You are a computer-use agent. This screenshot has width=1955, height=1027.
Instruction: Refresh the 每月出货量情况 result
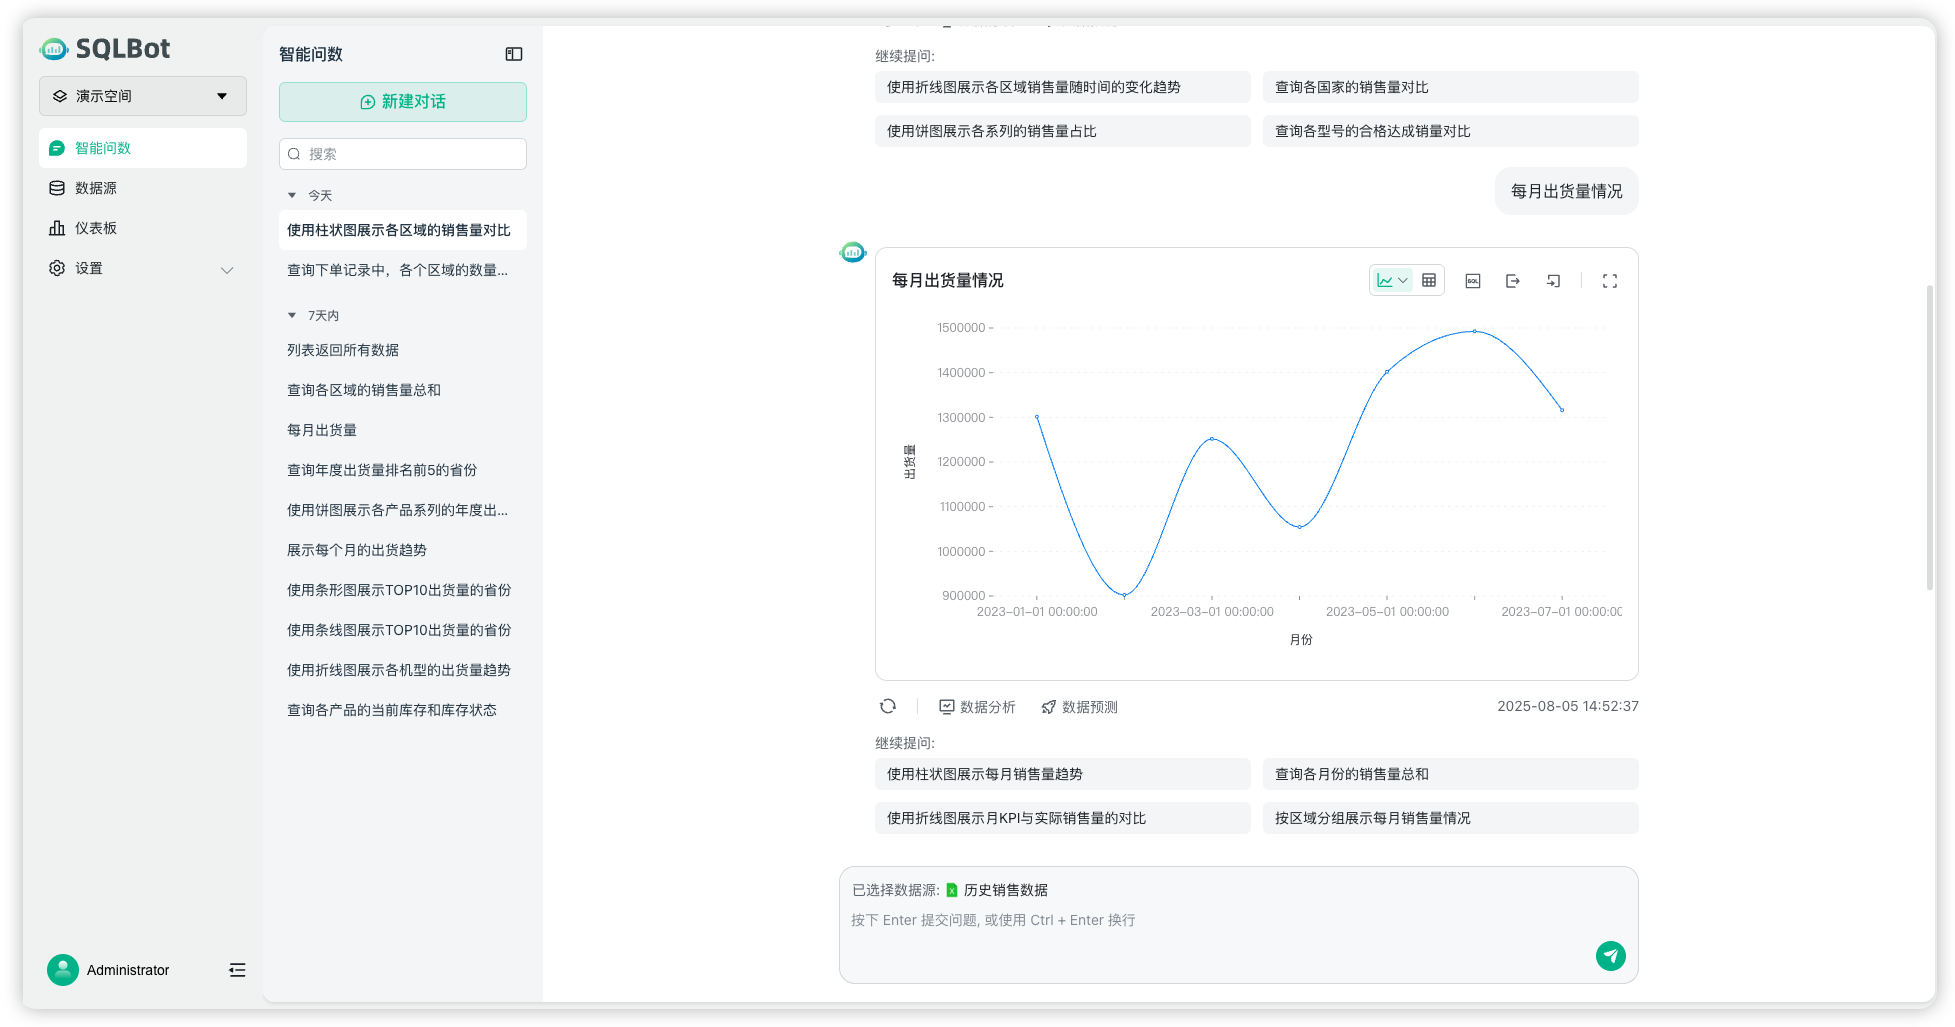(888, 706)
